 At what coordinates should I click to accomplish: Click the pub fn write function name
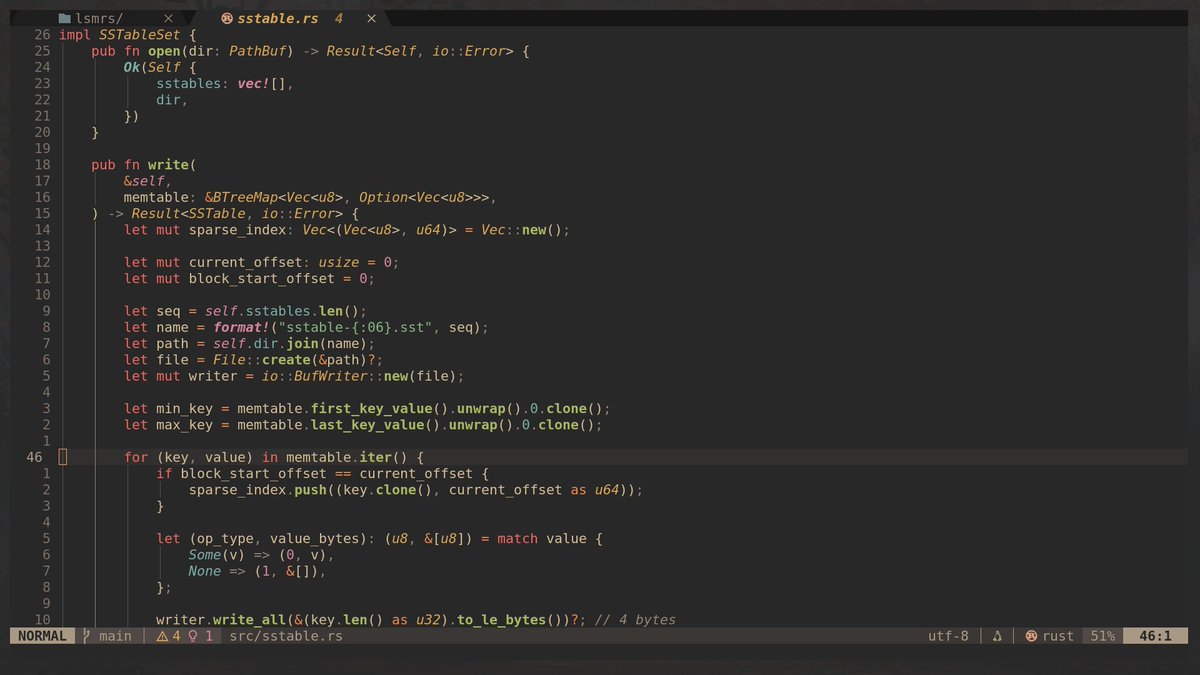168,164
